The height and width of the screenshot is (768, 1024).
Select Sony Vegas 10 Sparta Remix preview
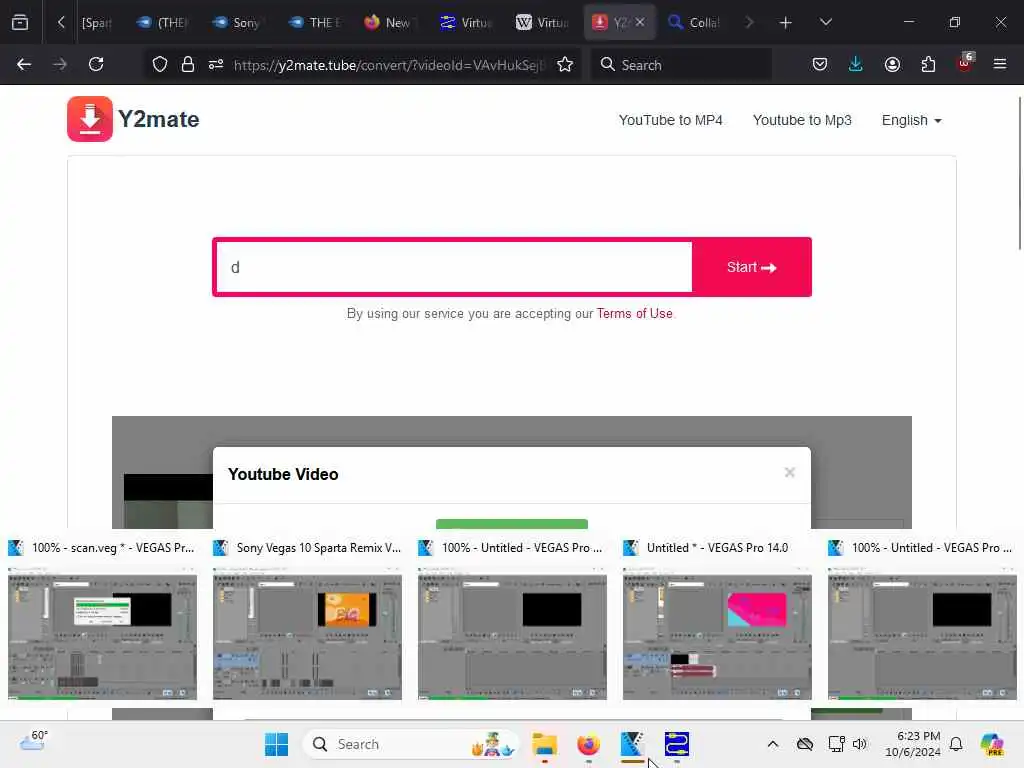pos(307,618)
